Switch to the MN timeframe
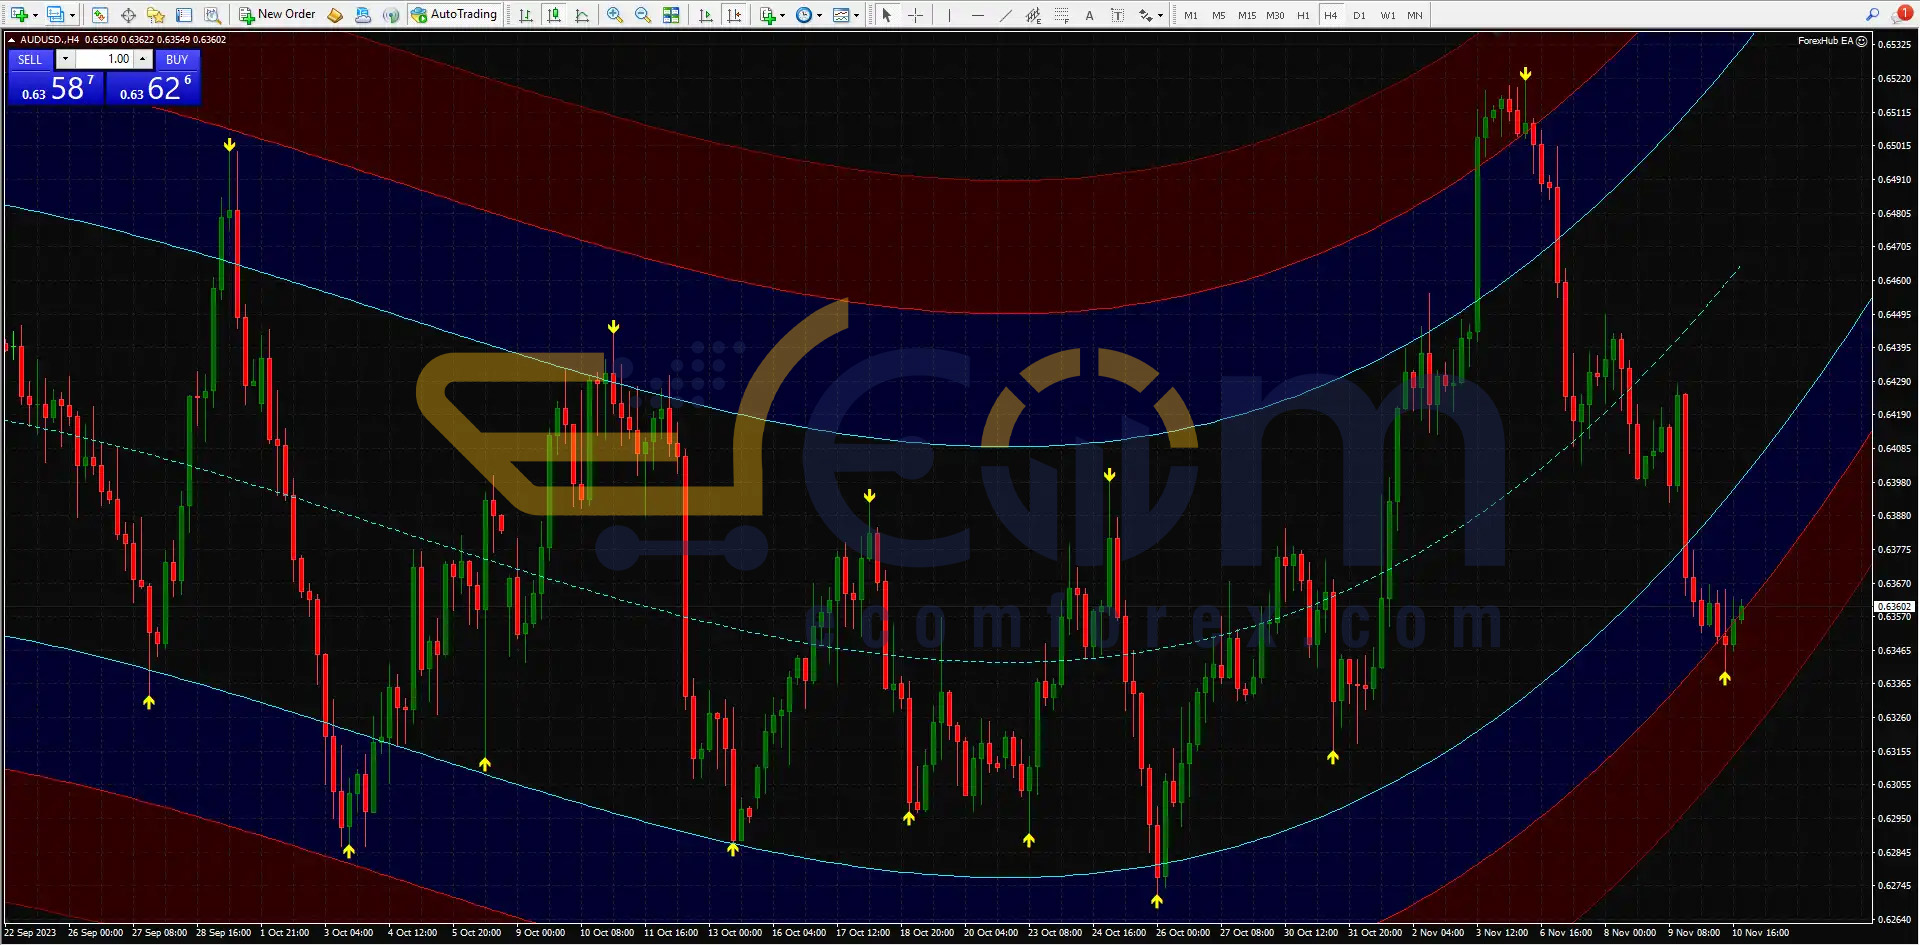 [x=1415, y=15]
